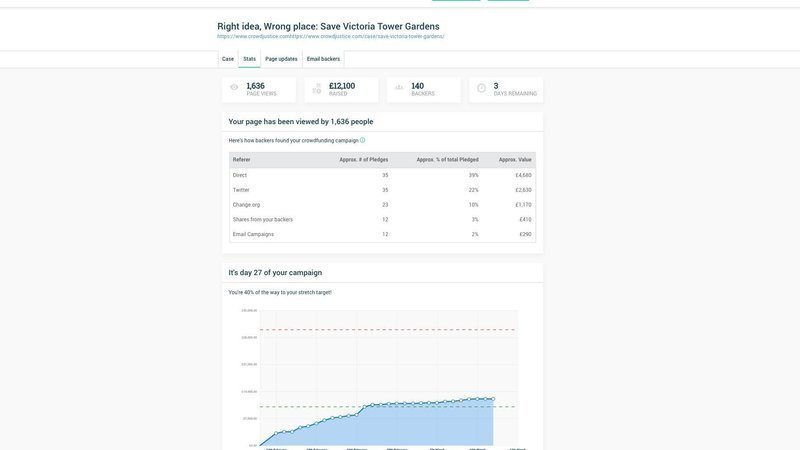Image resolution: width=800 pixels, height=450 pixels.
Task: Click the money raised icon
Action: click(x=317, y=89)
